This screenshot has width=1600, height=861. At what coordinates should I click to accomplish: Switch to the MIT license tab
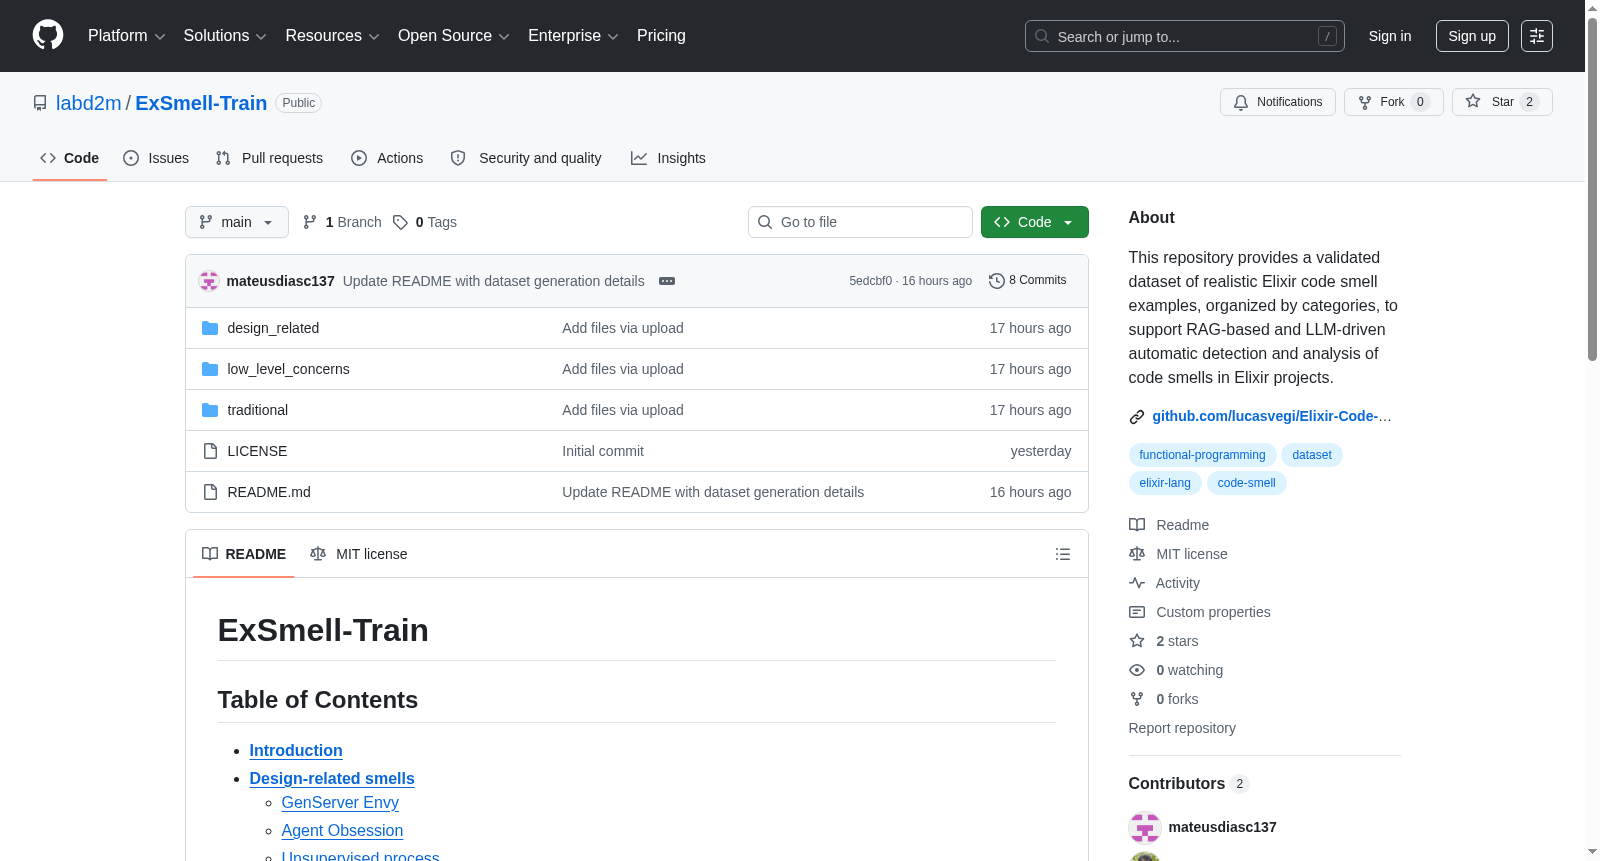point(359,554)
